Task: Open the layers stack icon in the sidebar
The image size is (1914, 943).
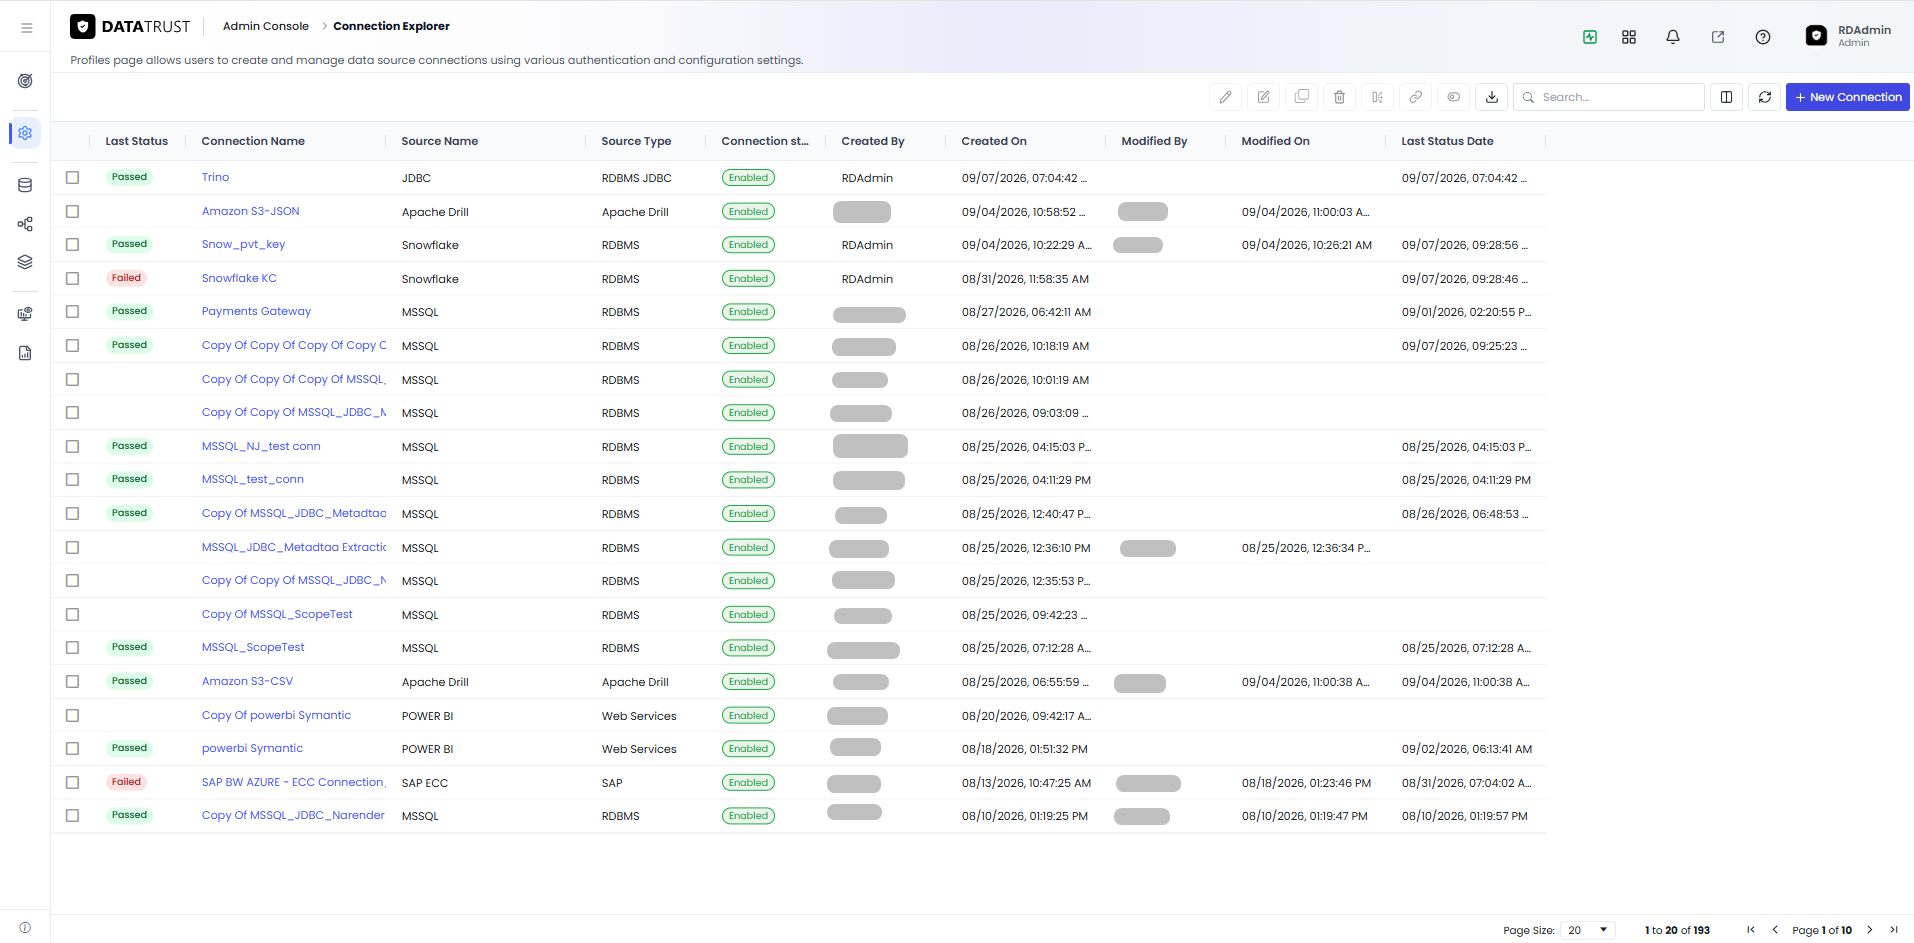Action: (25, 262)
